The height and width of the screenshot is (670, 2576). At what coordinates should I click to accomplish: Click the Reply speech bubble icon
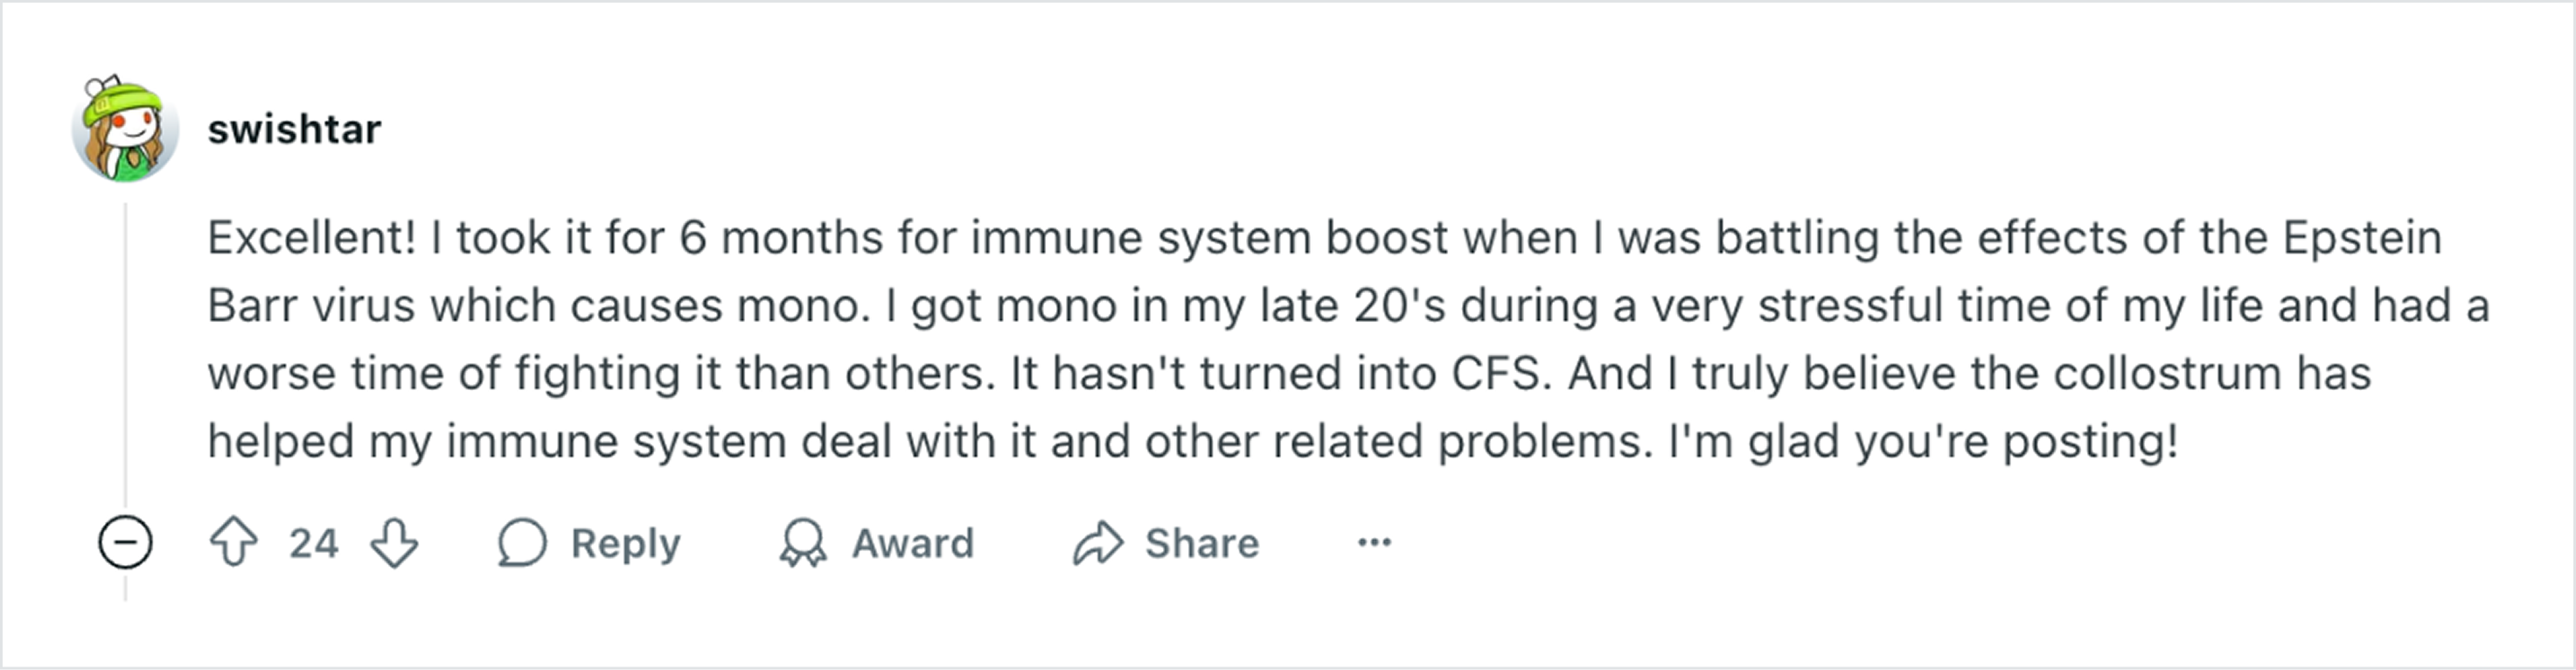pos(522,543)
